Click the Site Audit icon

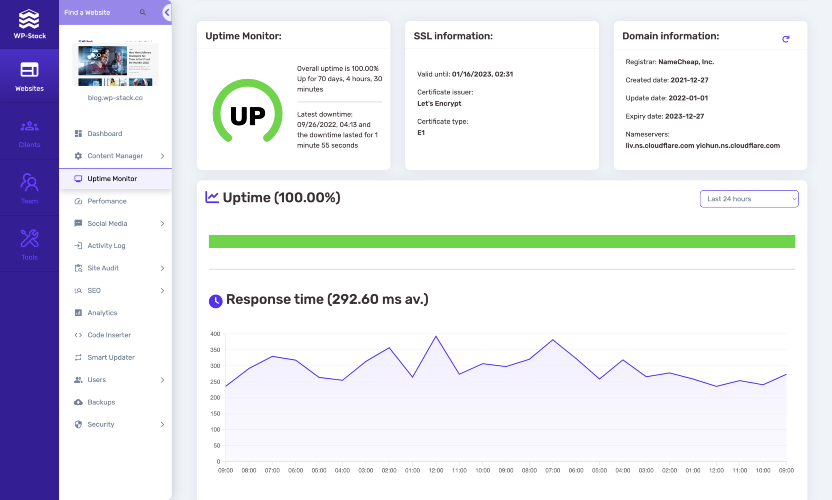(79, 268)
